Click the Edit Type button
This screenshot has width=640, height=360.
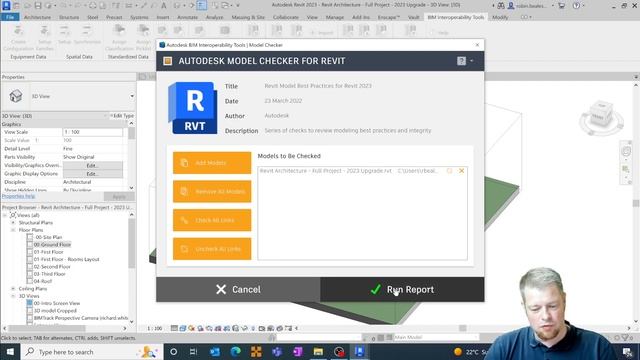click(x=122, y=116)
